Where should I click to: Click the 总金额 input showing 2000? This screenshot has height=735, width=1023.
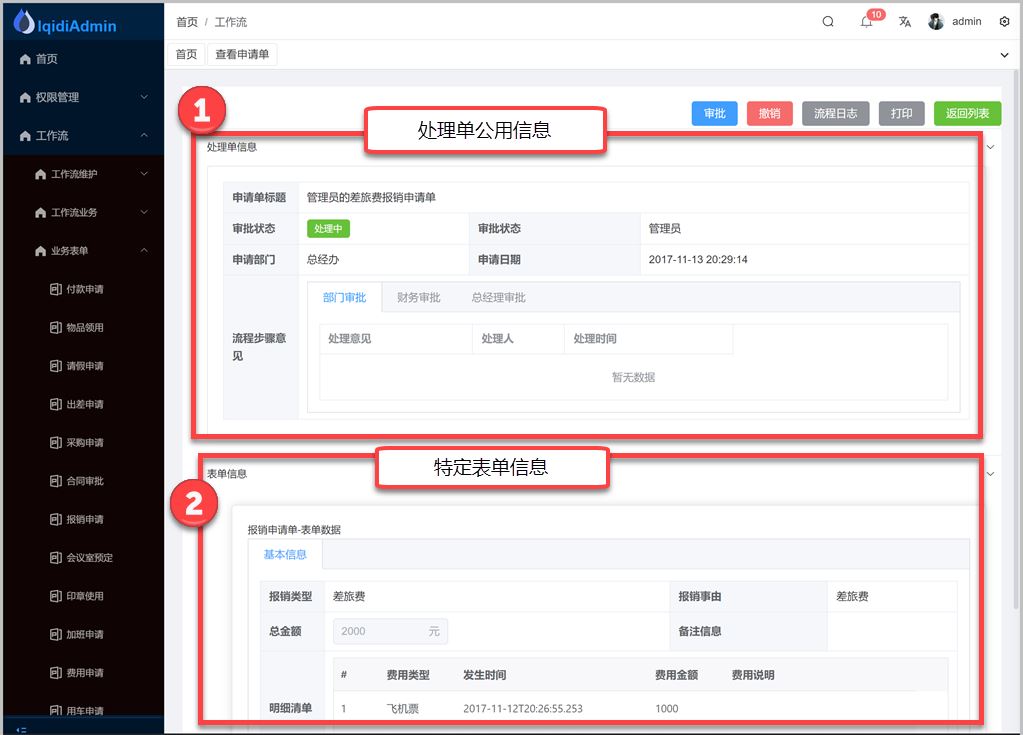coord(390,631)
